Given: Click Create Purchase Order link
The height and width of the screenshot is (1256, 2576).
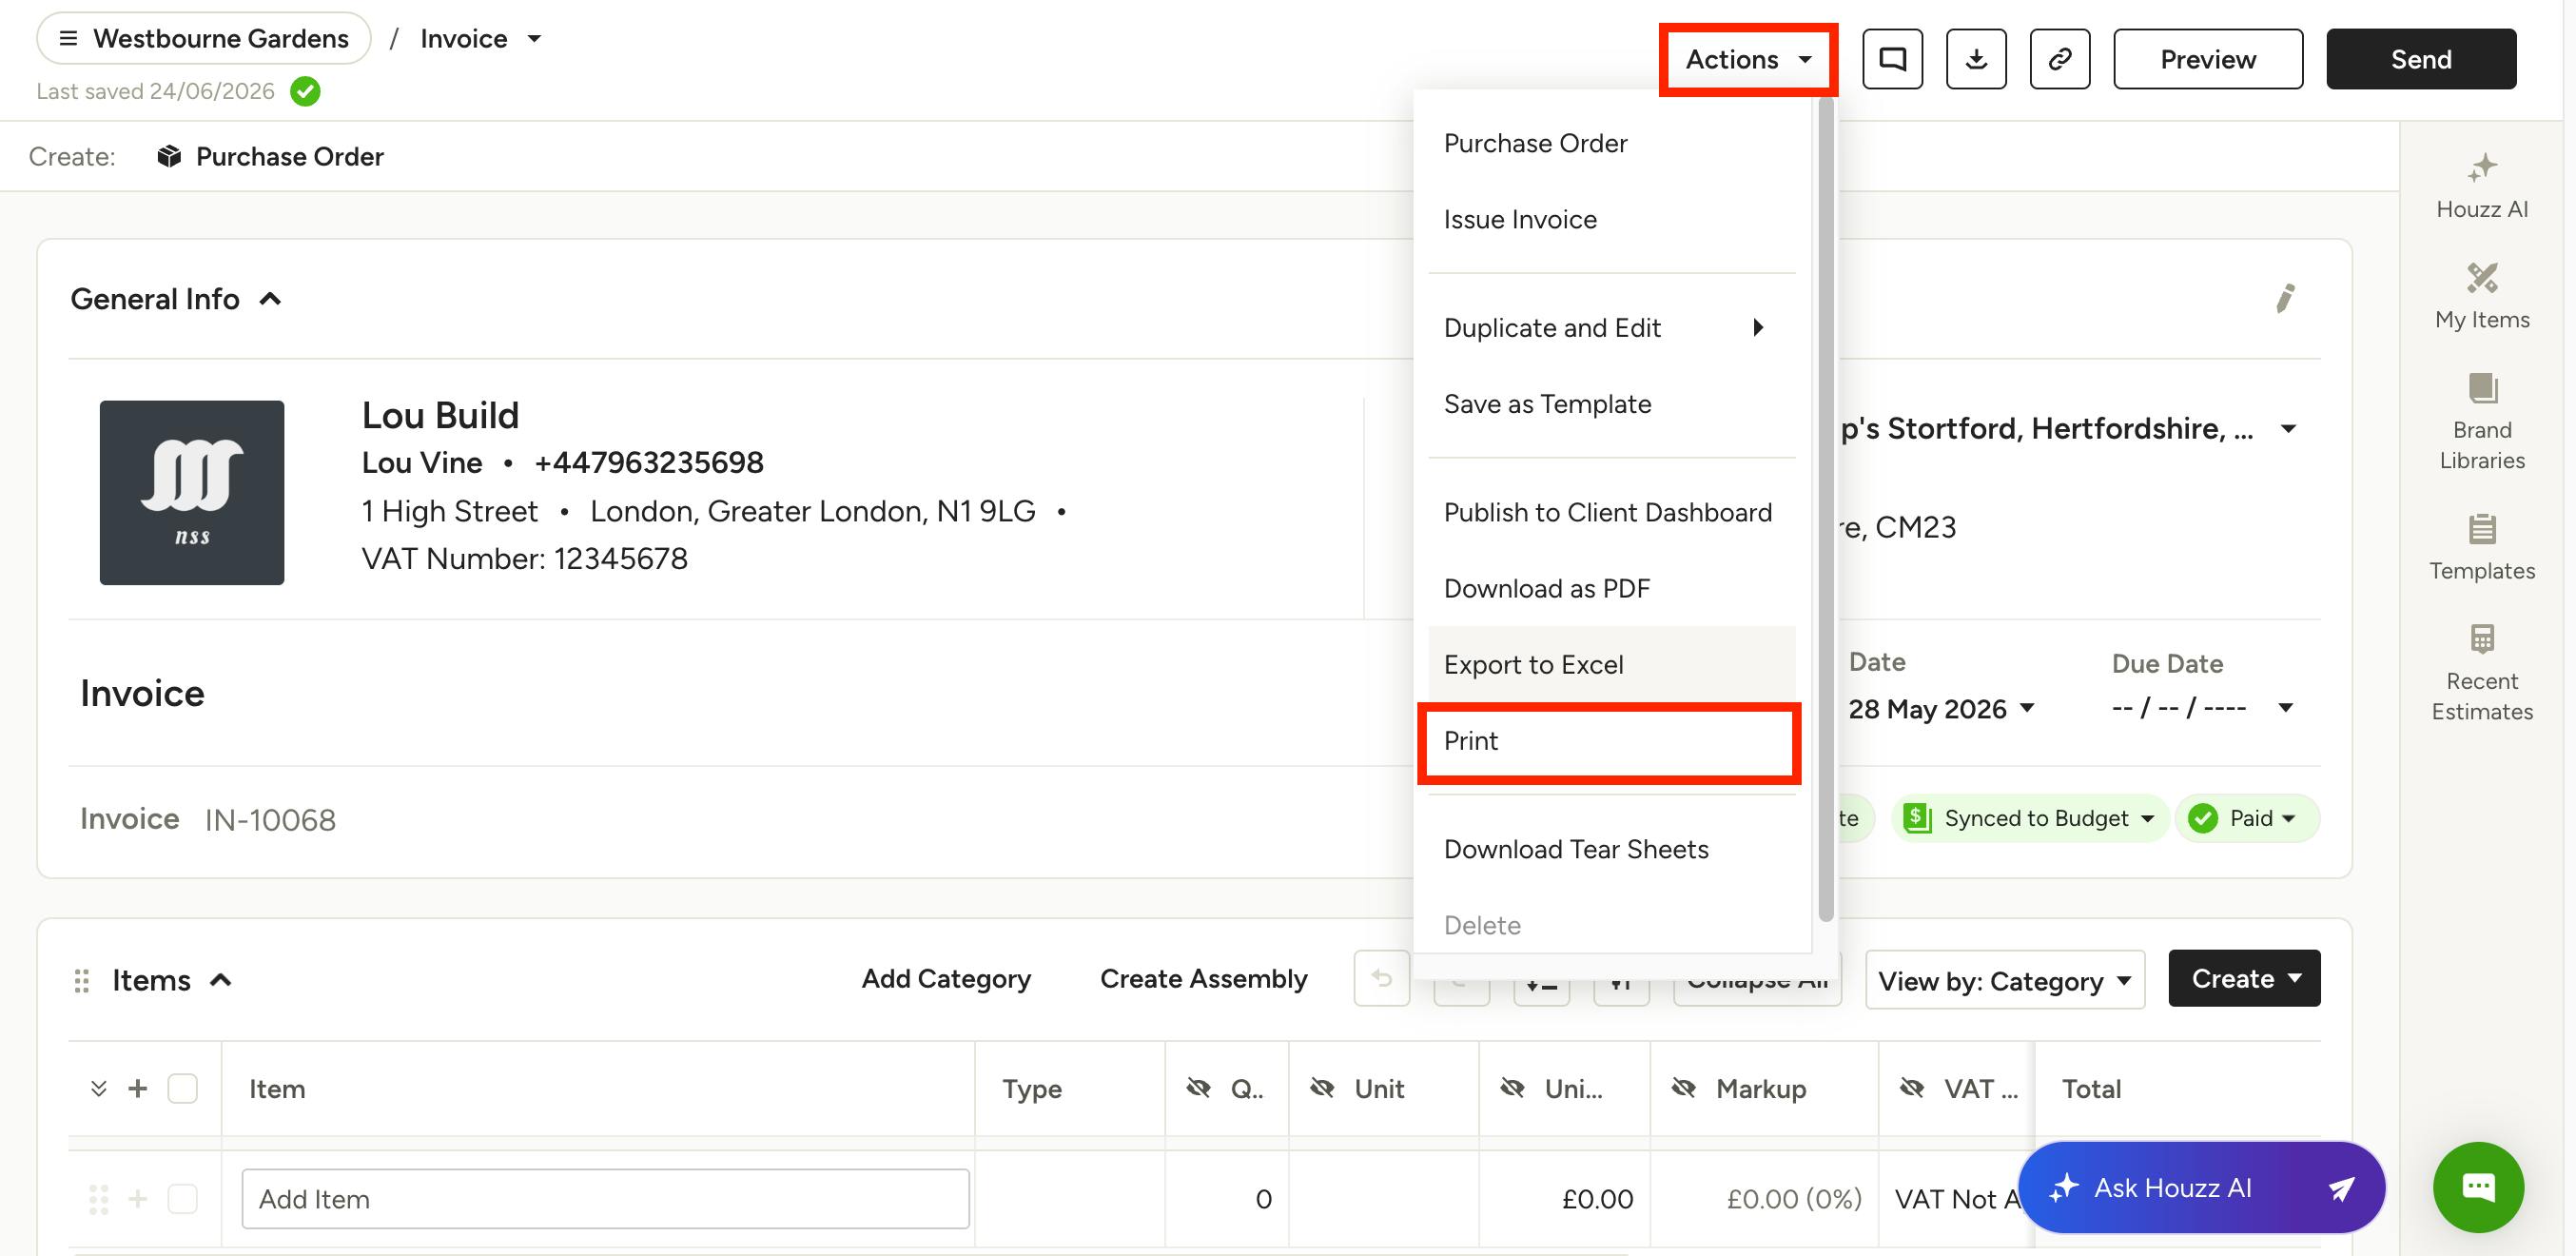Looking at the screenshot, I should [270, 156].
